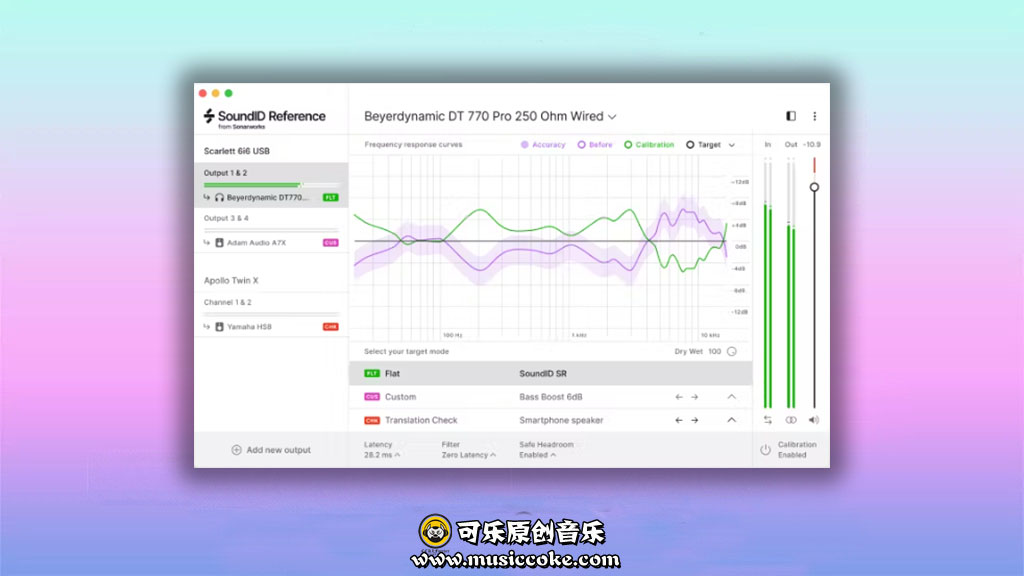Click the Smartphone speaker preset name
1024x576 pixels.
coord(561,421)
